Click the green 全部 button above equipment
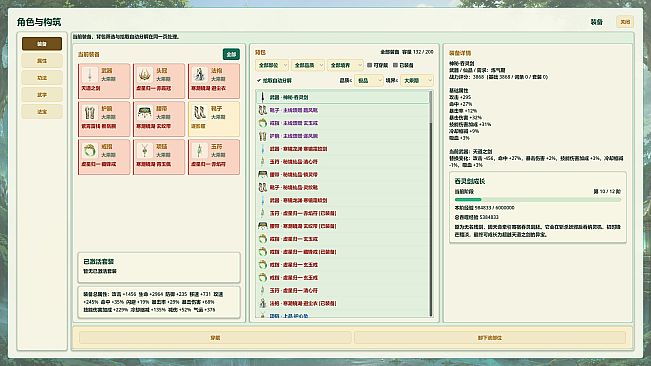651x366 pixels. 231,54
